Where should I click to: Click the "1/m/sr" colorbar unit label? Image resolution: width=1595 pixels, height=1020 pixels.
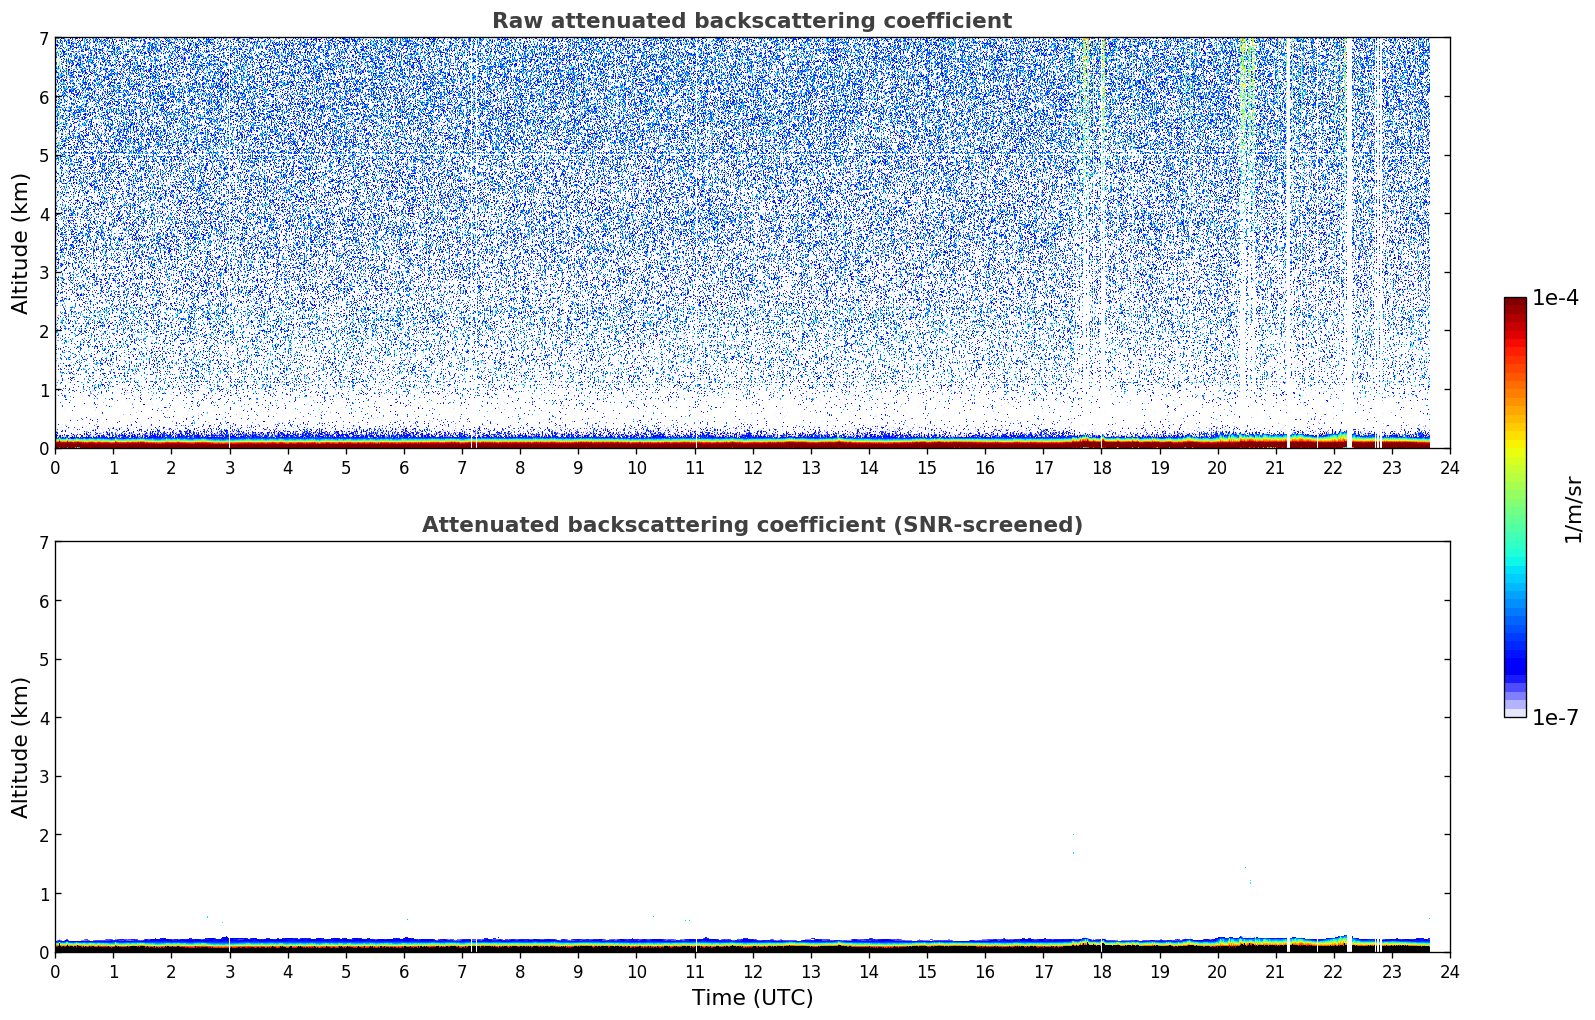[1573, 508]
